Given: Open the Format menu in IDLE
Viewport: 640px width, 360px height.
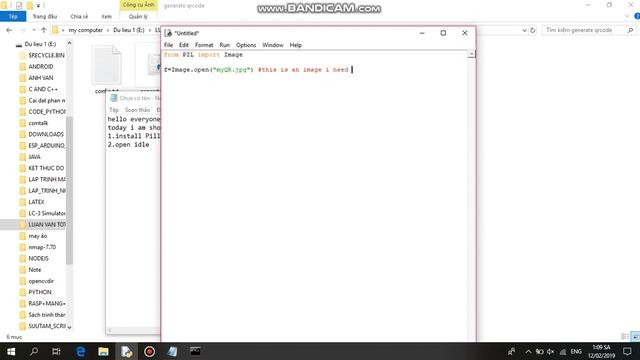Looking at the screenshot, I should (x=204, y=45).
